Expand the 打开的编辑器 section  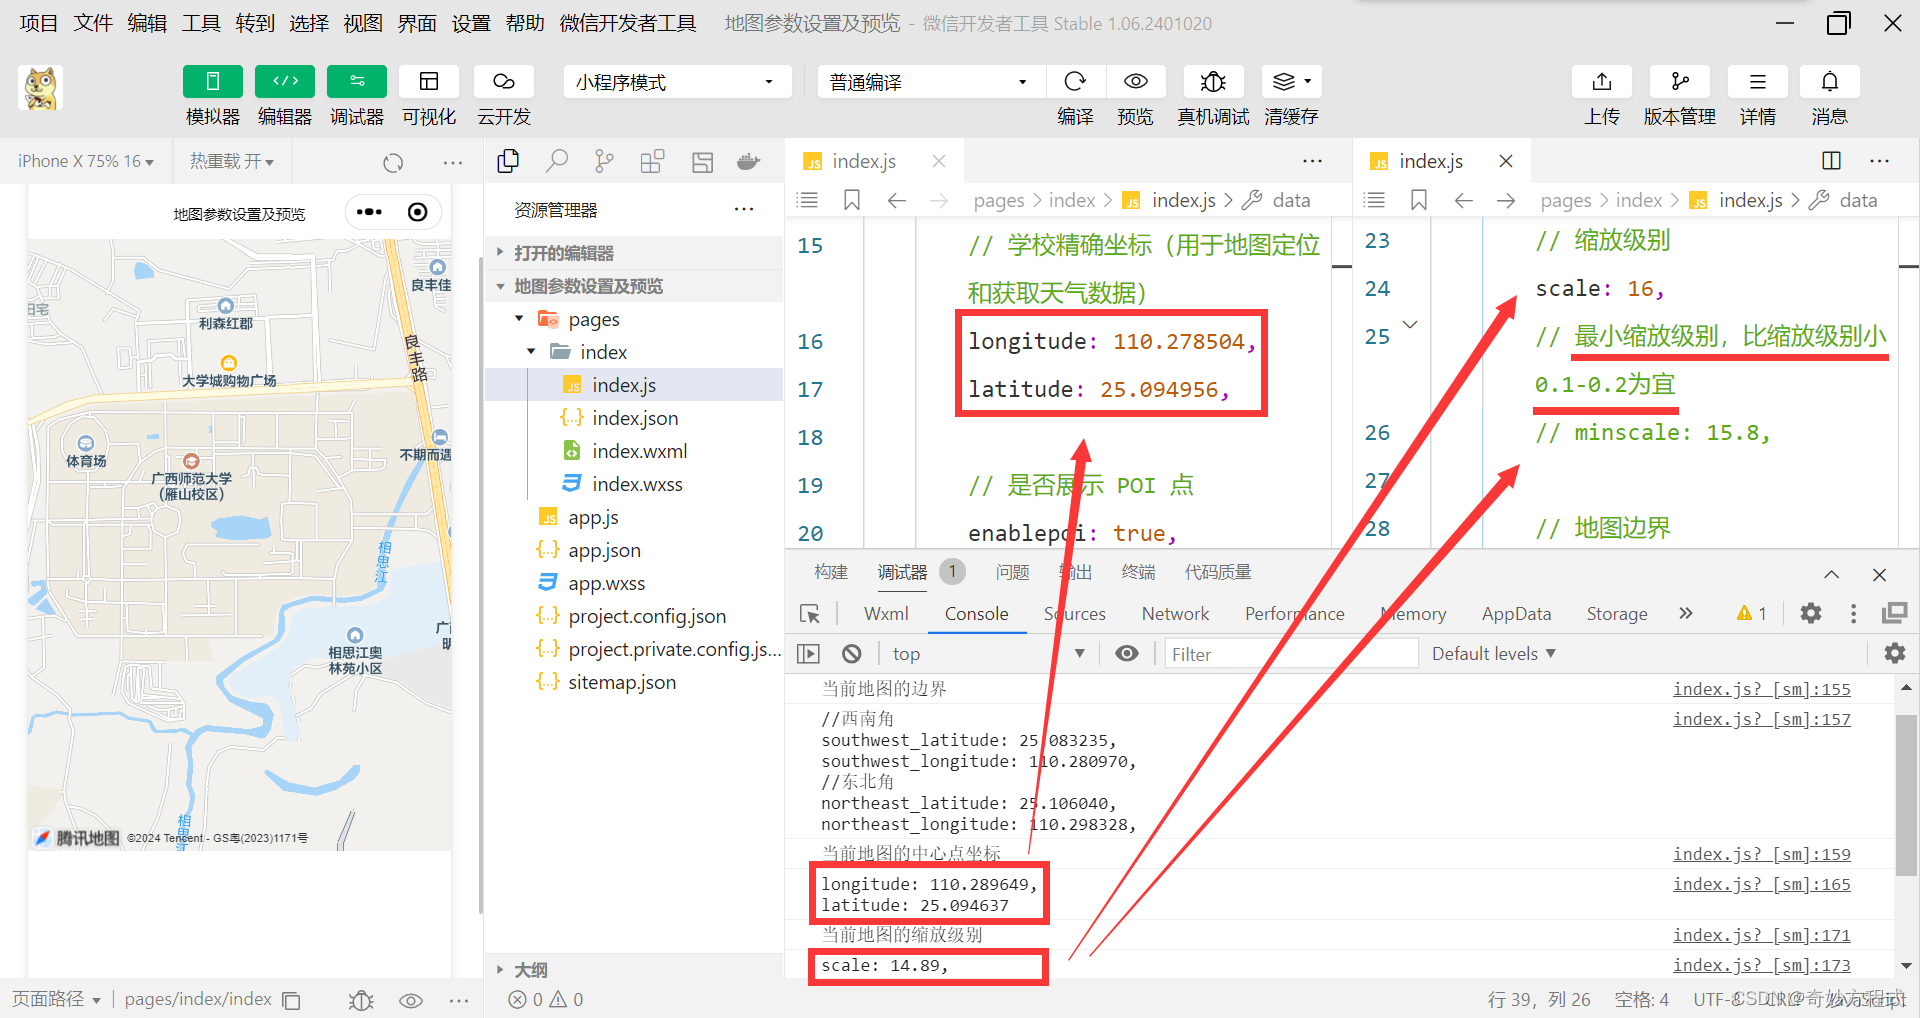634,253
